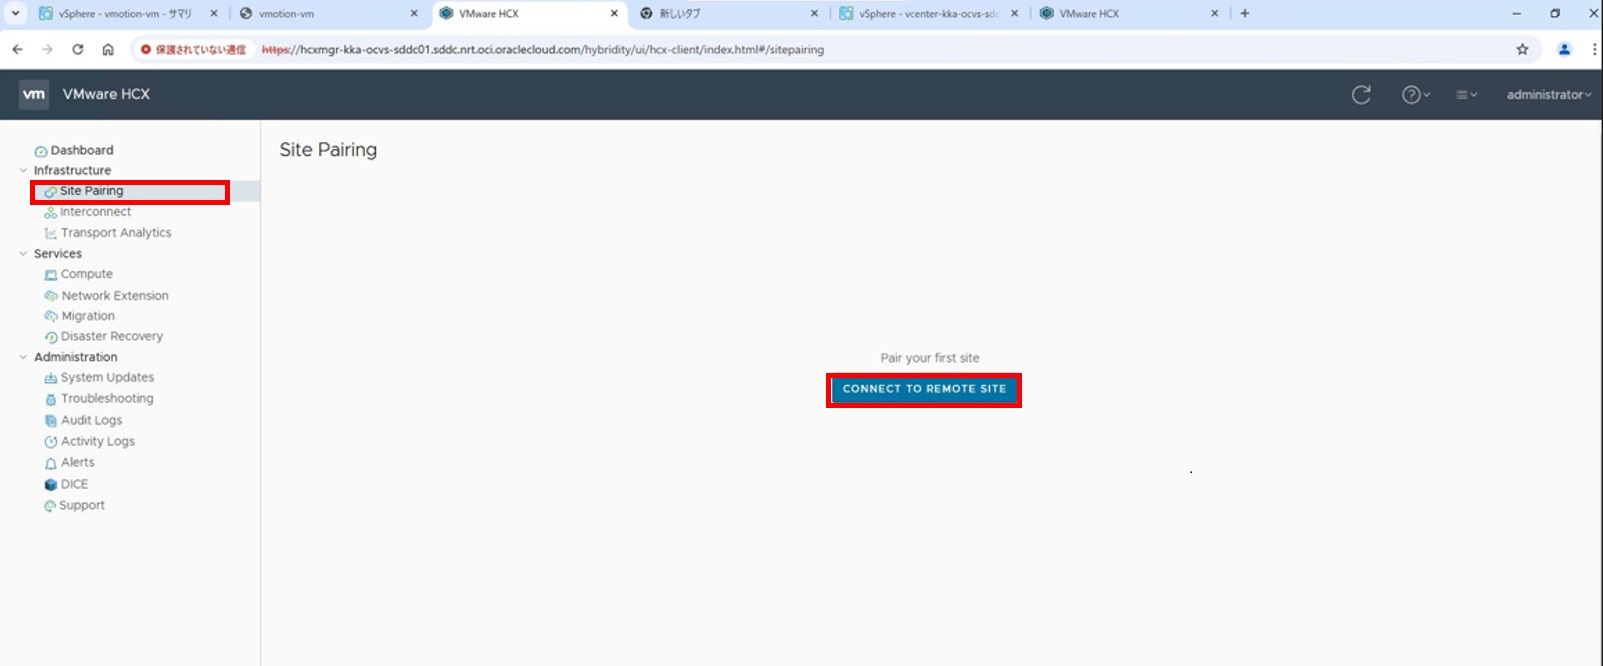
Task: Click the Dashboard icon in sidebar
Action: tap(41, 151)
